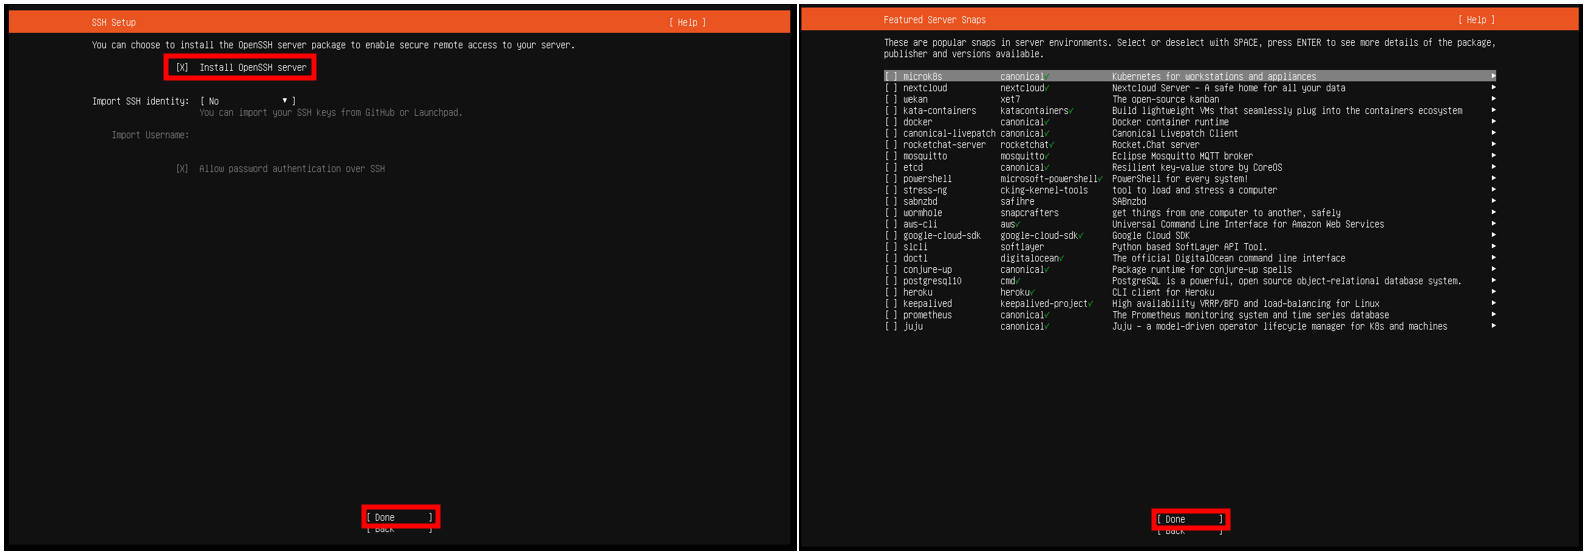The image size is (1588, 558).
Task: Open details arrow for mosquitto row
Action: tap(1493, 156)
